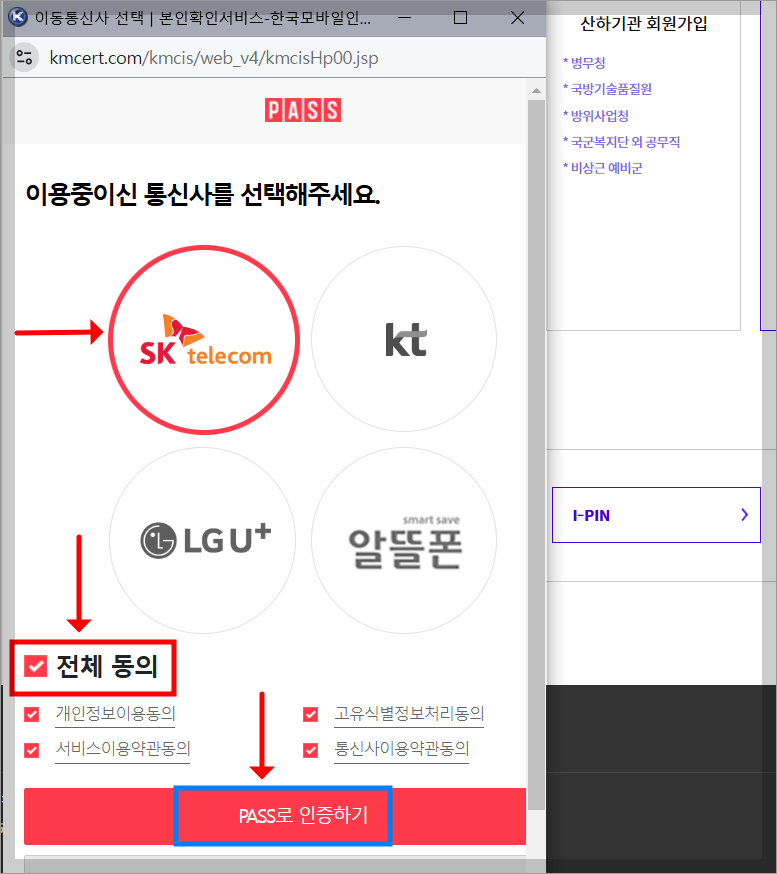The image size is (777, 874).
Task: Expand I-PIN chevron arrow in background page
Action: coord(745,515)
